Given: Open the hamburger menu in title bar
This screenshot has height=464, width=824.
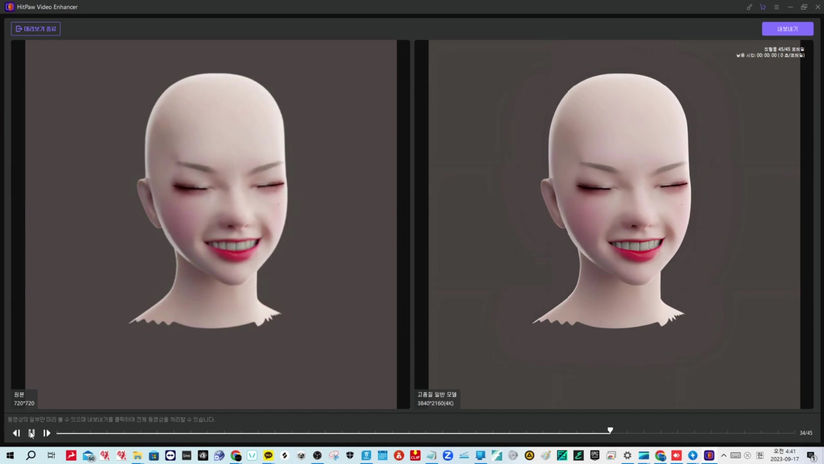Looking at the screenshot, I should pyautogui.click(x=776, y=7).
